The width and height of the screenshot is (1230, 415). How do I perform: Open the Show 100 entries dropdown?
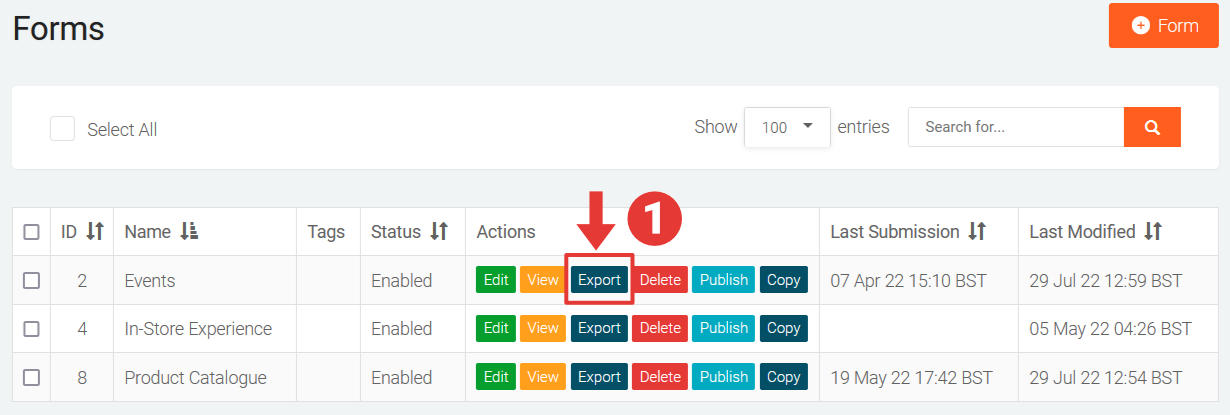click(x=787, y=127)
